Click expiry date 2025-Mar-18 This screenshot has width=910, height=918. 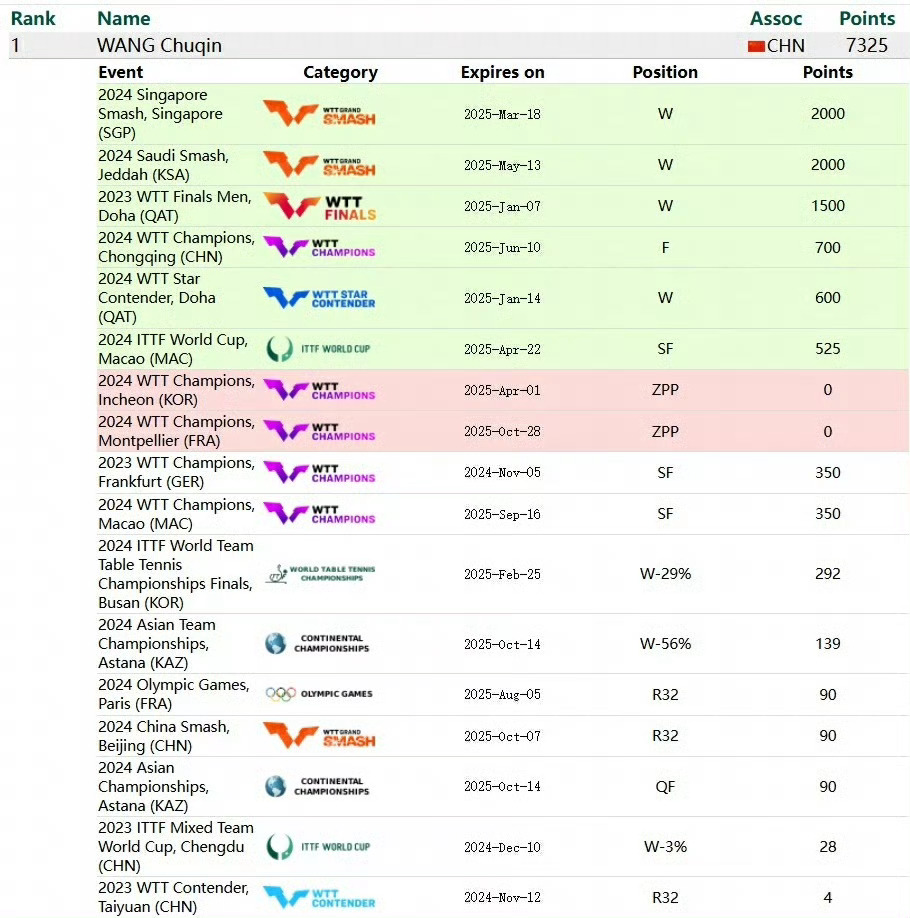(x=502, y=114)
